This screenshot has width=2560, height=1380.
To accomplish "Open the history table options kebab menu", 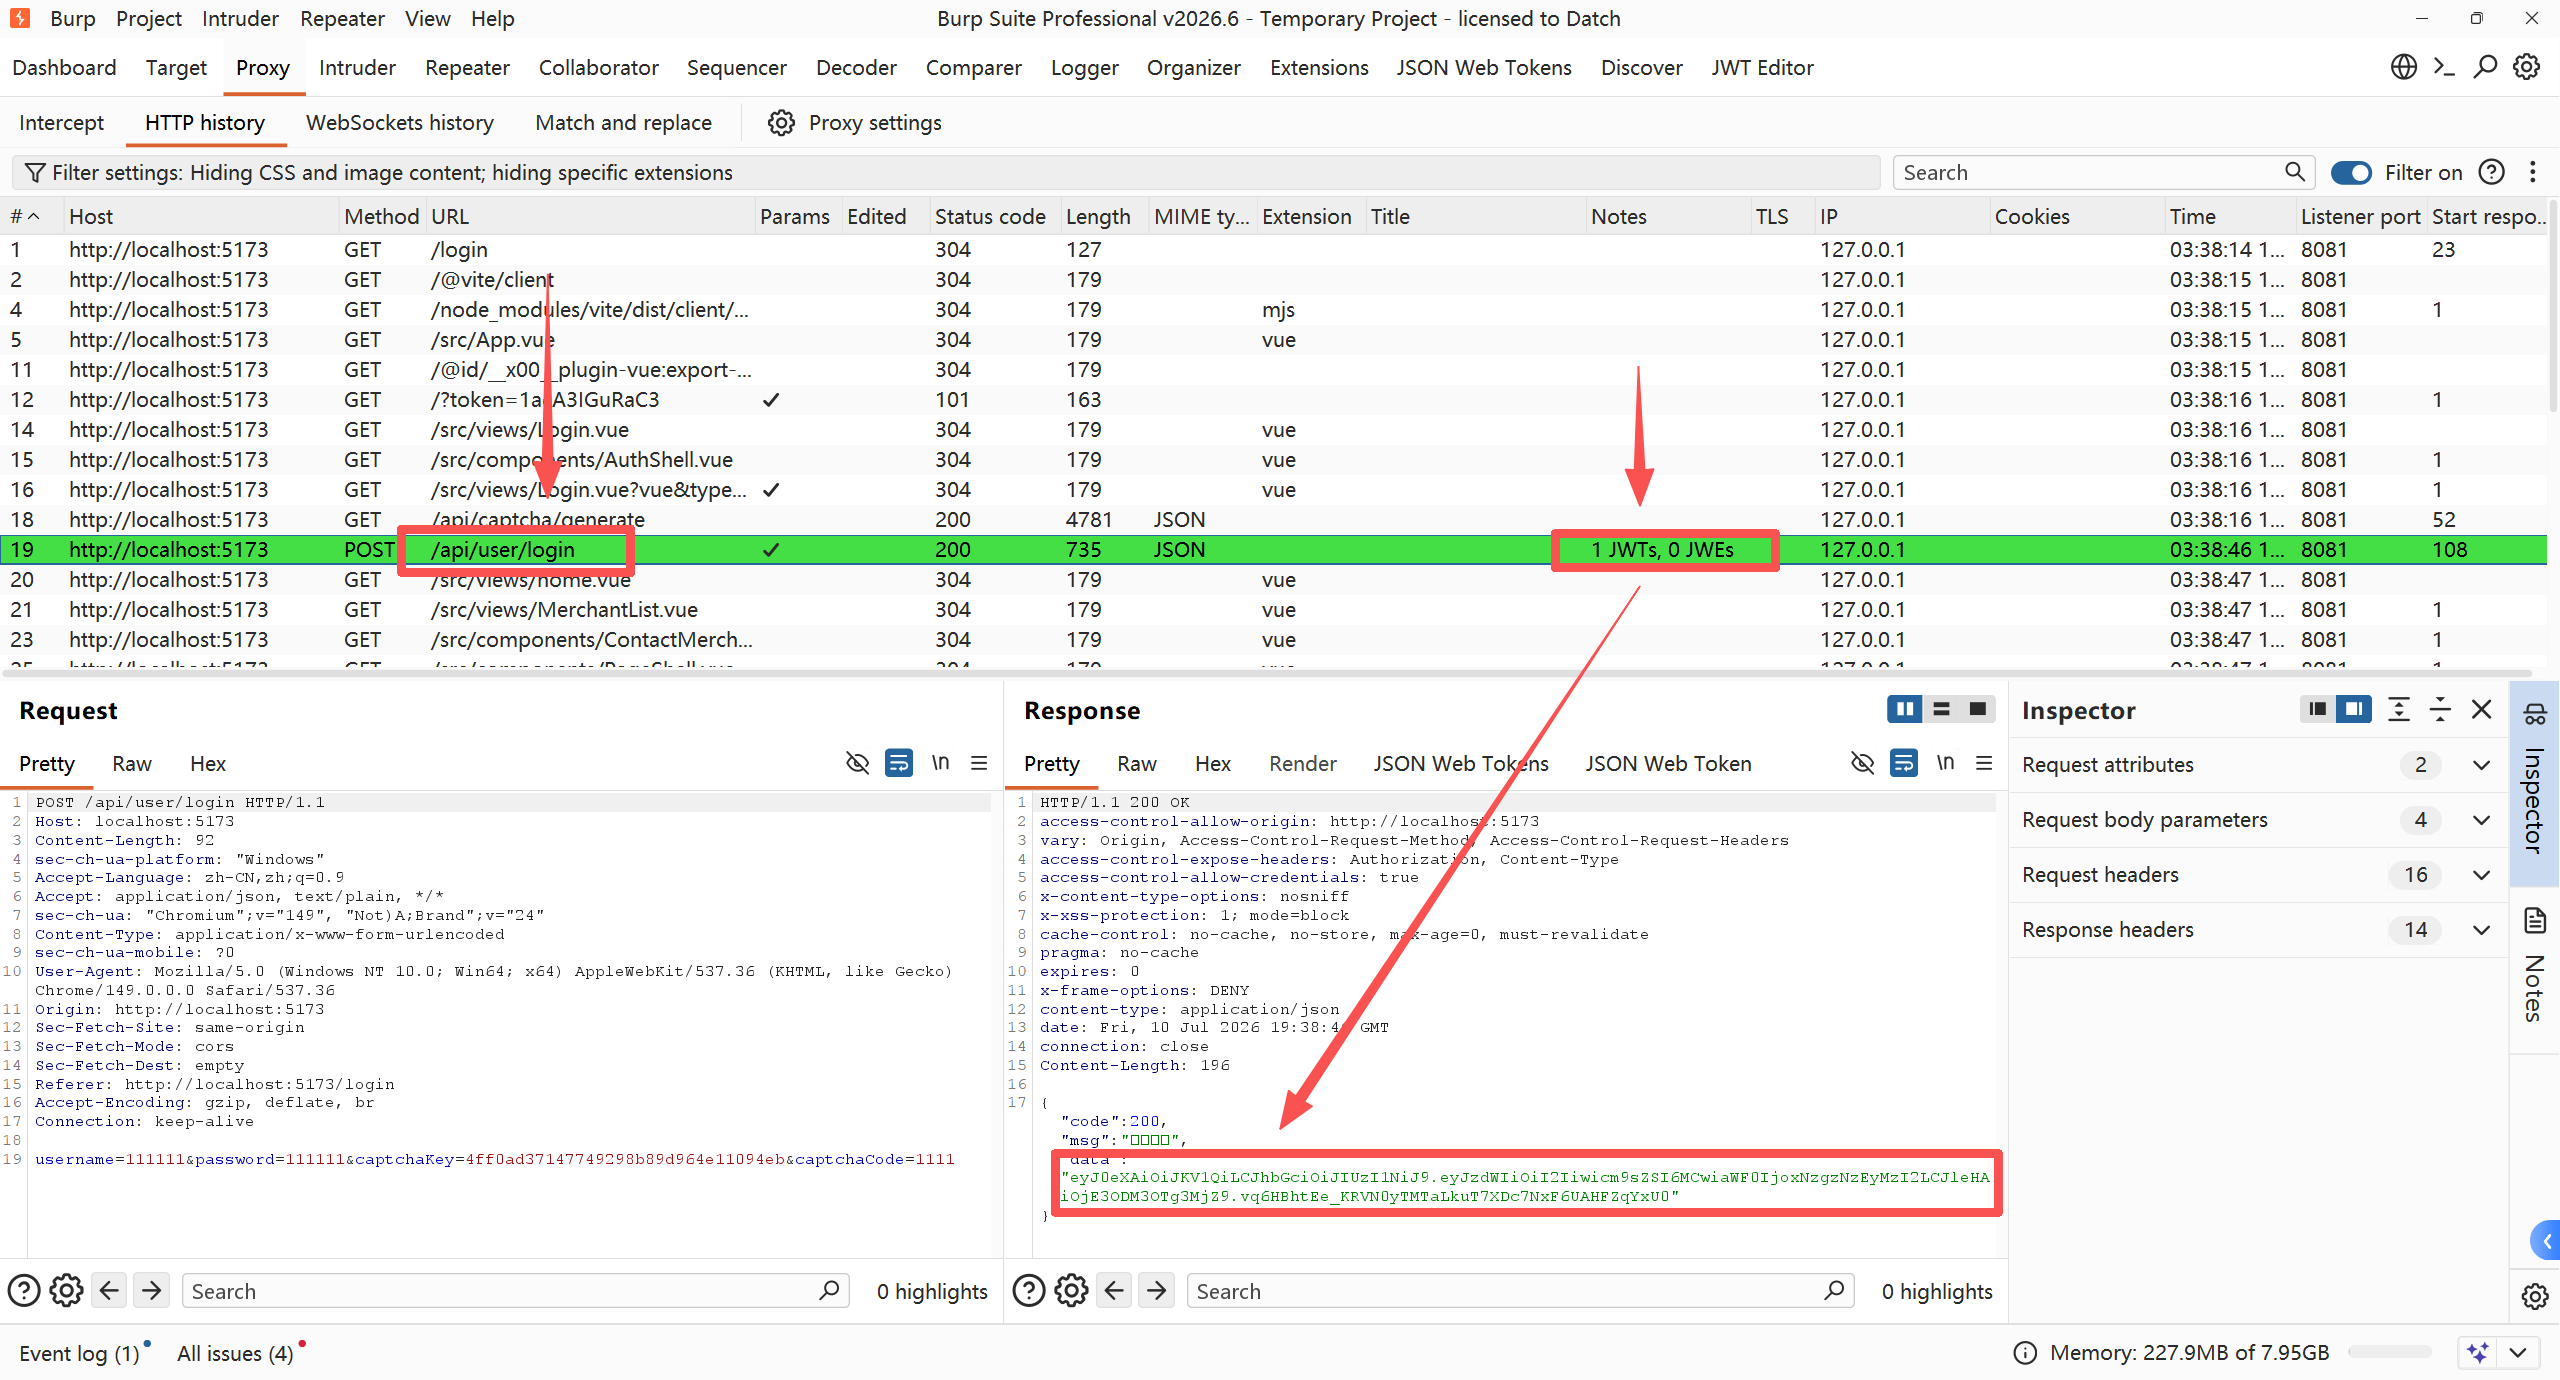I will pyautogui.click(x=2533, y=172).
